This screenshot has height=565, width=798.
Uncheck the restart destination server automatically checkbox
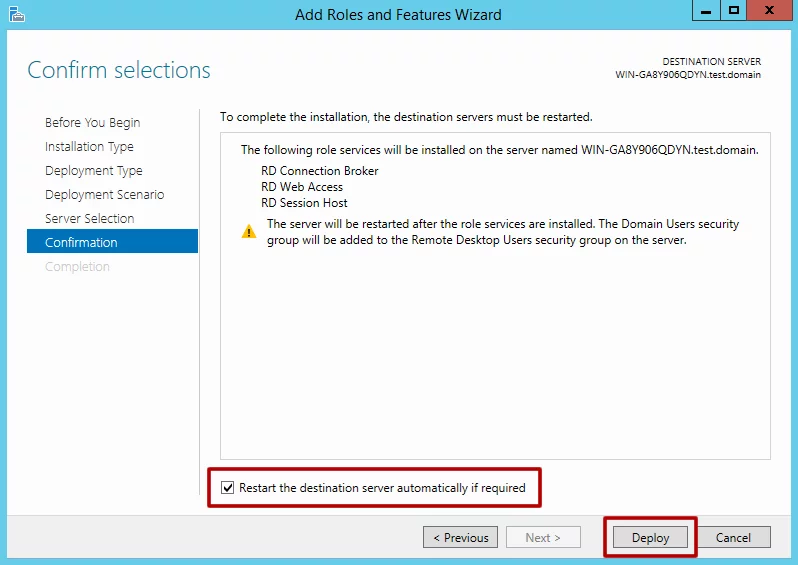228,488
